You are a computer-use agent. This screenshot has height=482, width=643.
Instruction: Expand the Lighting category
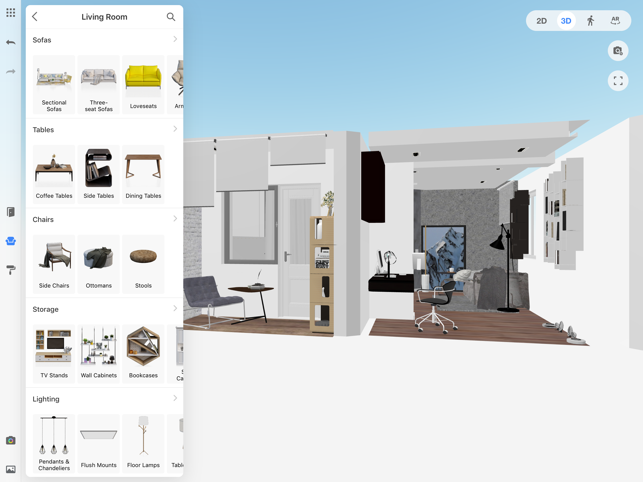[175, 399]
